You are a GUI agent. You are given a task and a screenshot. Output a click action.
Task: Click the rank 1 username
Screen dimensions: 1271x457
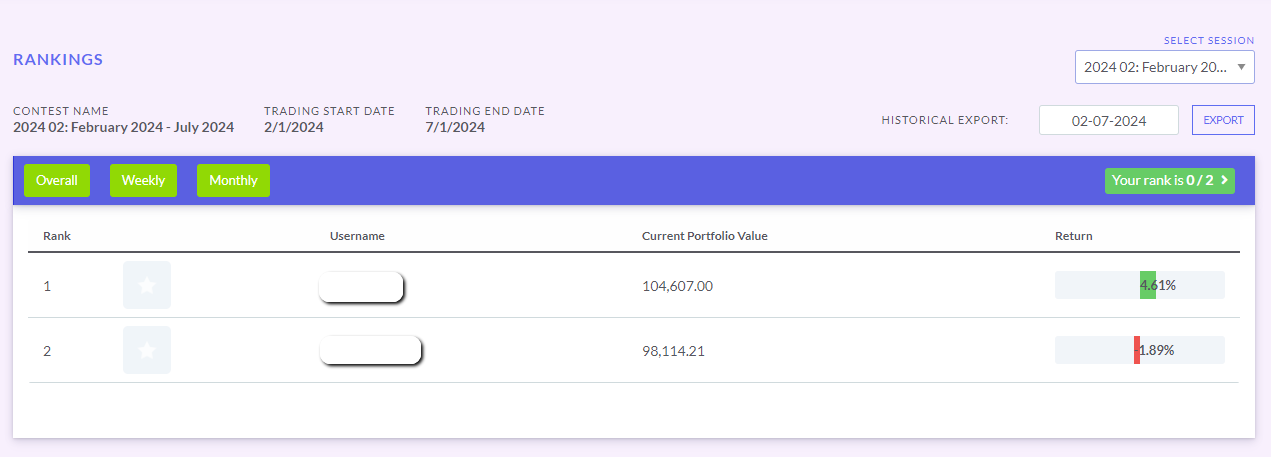coord(360,286)
